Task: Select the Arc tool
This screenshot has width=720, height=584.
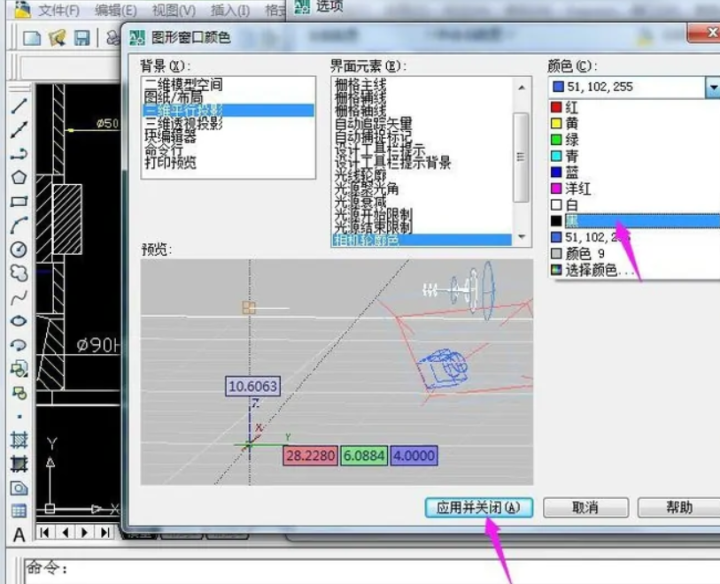Action: click(x=19, y=225)
